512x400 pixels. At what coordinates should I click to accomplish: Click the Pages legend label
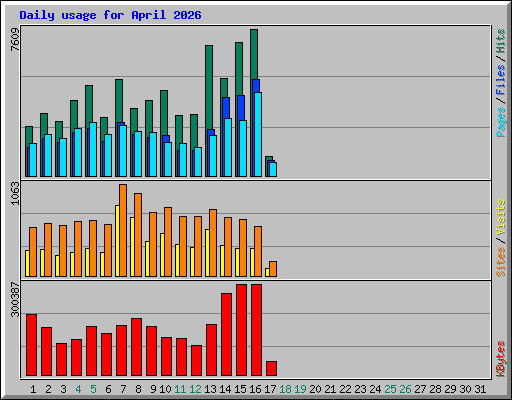(x=500, y=122)
